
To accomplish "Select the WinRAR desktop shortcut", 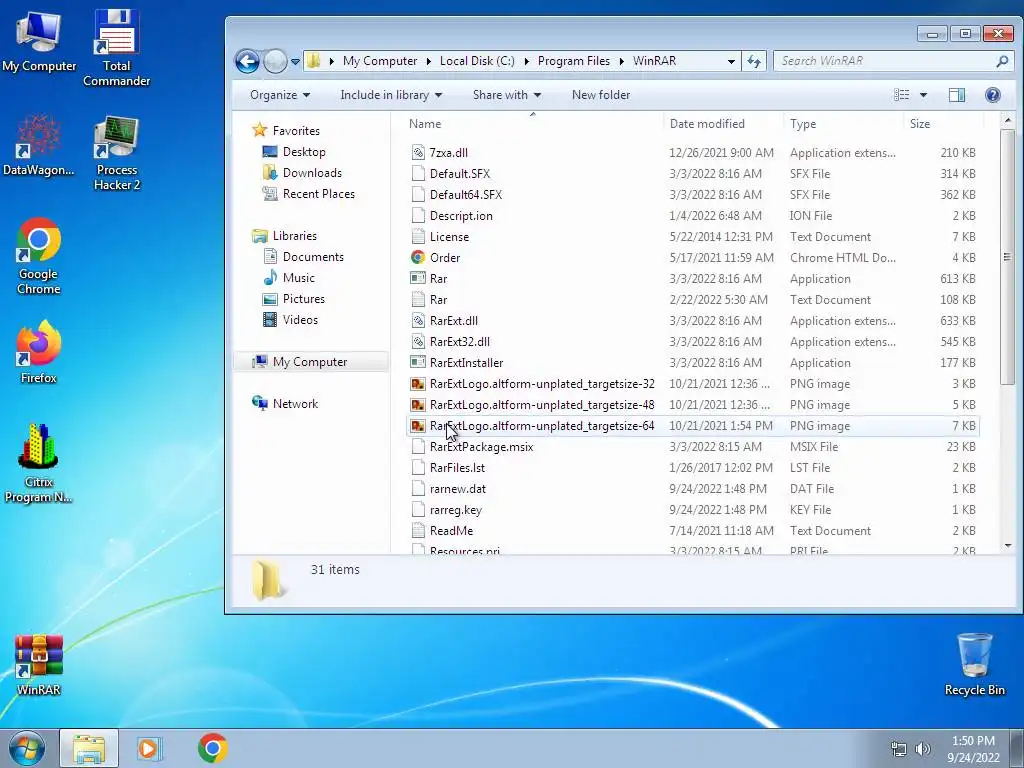I will pyautogui.click(x=39, y=665).
